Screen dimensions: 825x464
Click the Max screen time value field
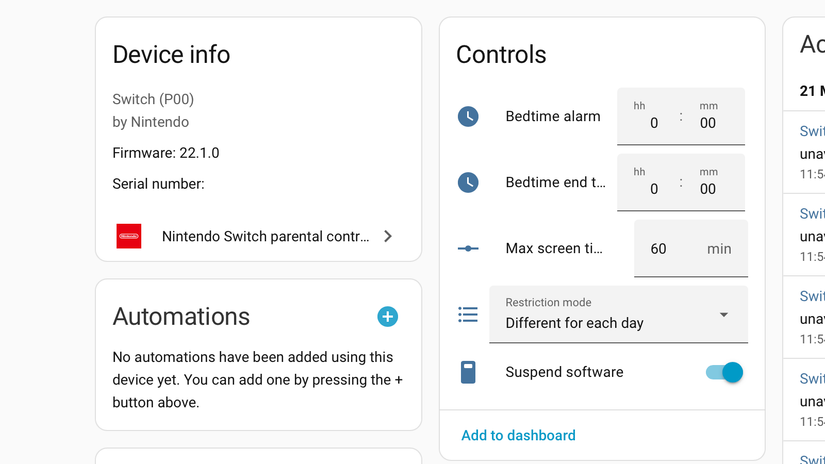pos(691,248)
